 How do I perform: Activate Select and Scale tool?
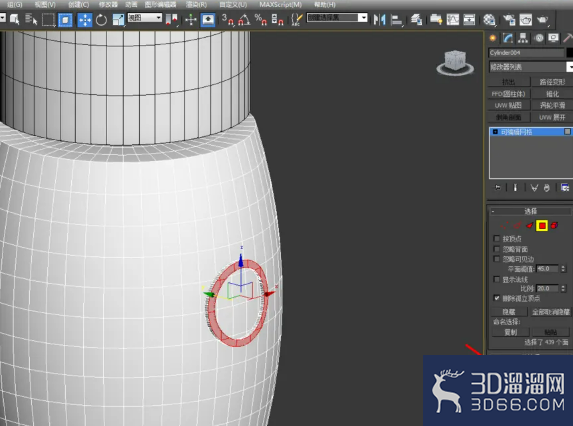pyautogui.click(x=118, y=19)
